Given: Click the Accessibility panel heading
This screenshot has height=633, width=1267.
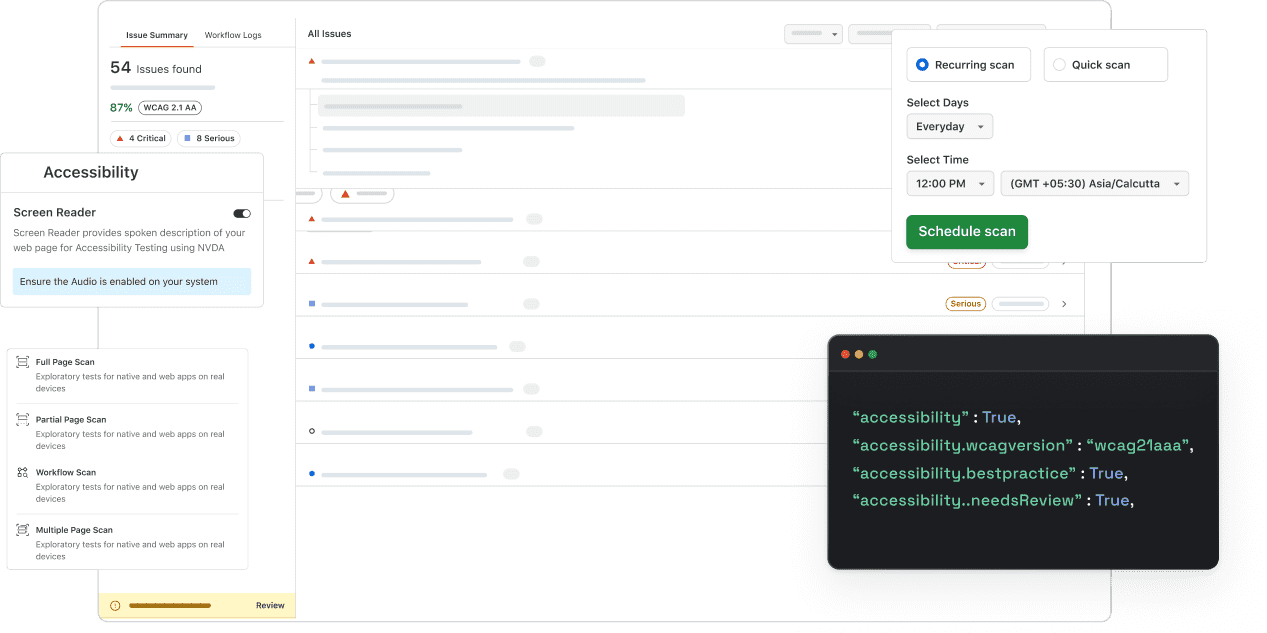Looking at the screenshot, I should pos(91,173).
